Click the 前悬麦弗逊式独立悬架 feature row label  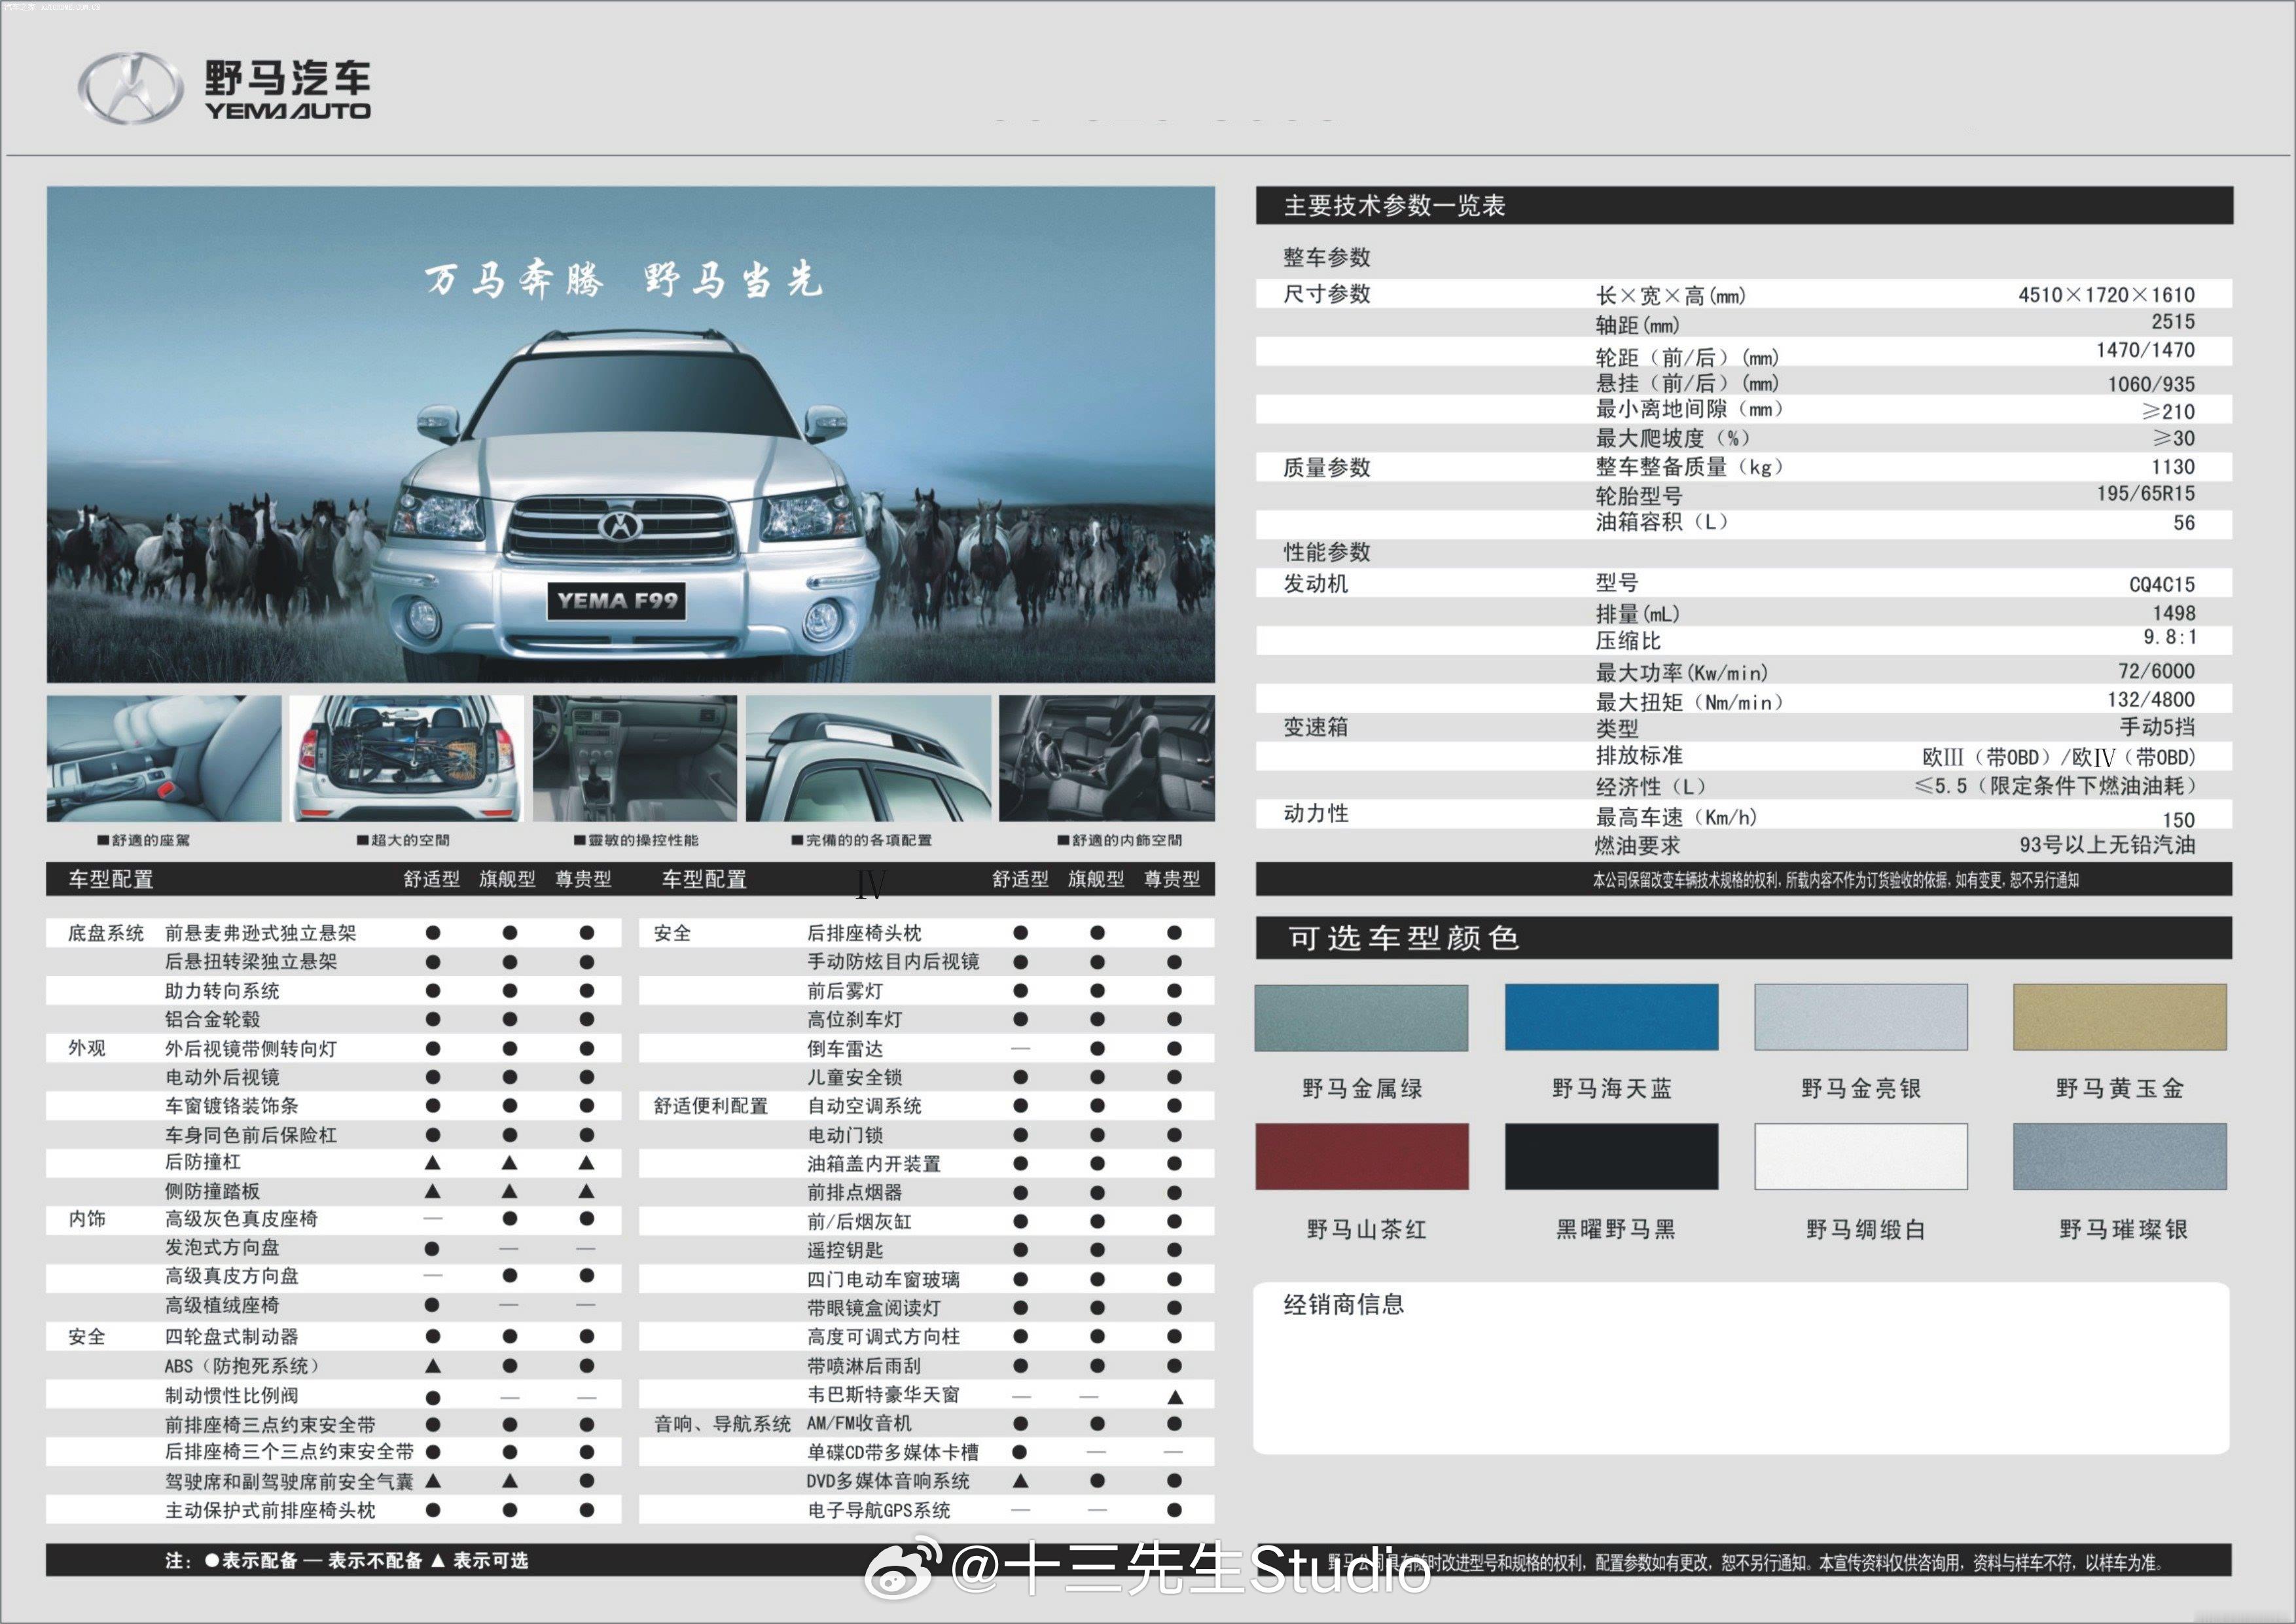click(261, 933)
